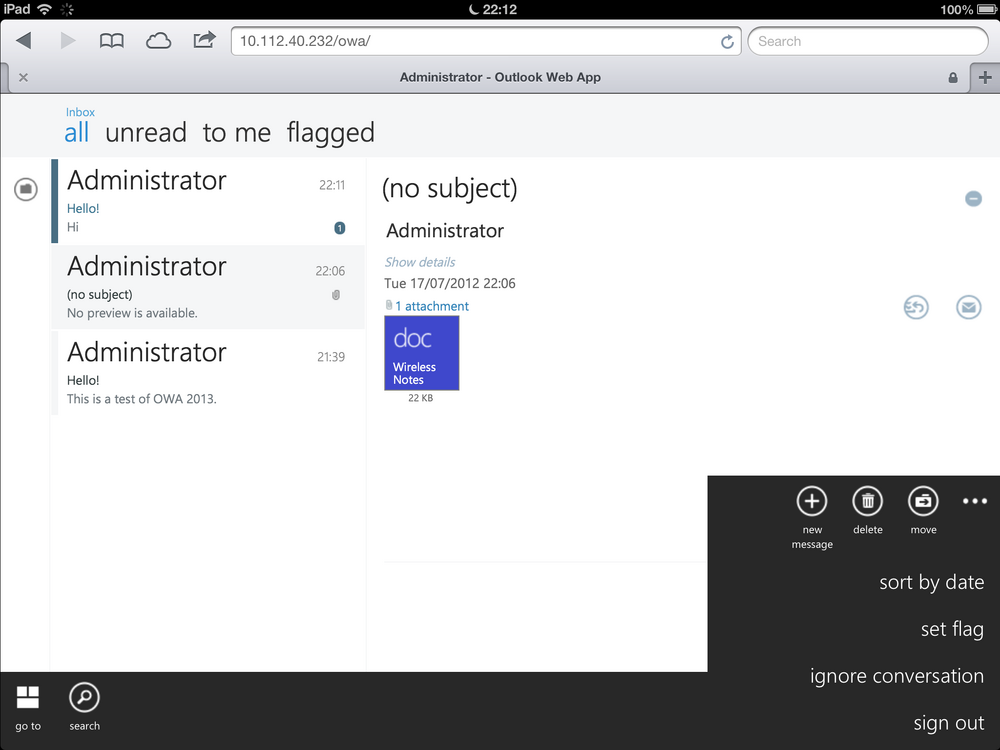1000x750 pixels.
Task: Click the date Tue 17/07/2012 22:06
Action: coord(450,283)
